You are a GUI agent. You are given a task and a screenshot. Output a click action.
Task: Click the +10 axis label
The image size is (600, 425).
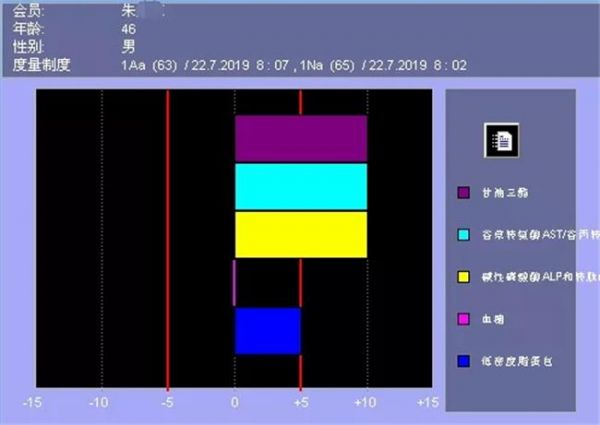[366, 402]
